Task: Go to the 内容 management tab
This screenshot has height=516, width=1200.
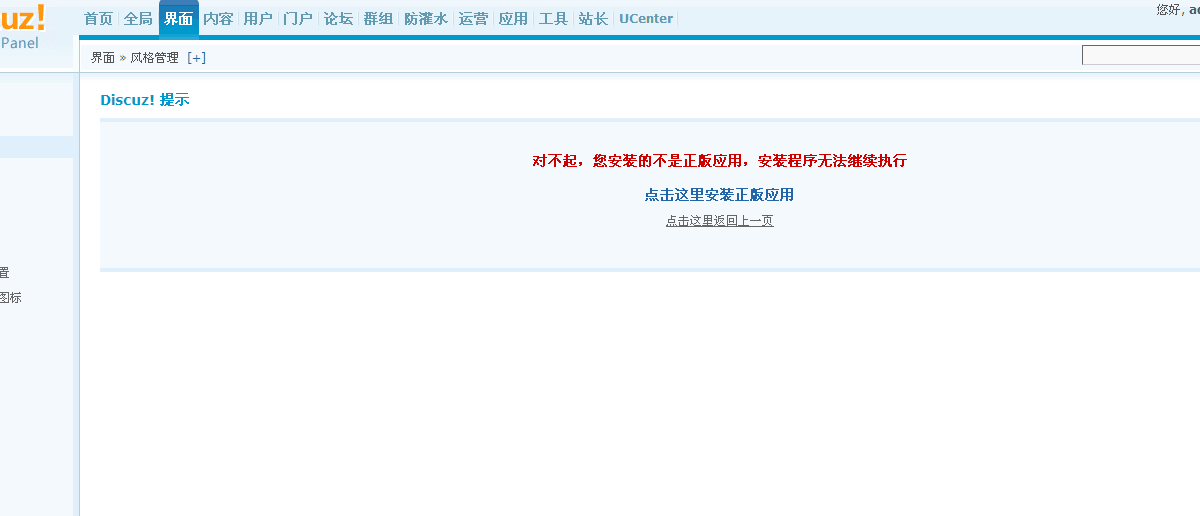Action: [218, 19]
